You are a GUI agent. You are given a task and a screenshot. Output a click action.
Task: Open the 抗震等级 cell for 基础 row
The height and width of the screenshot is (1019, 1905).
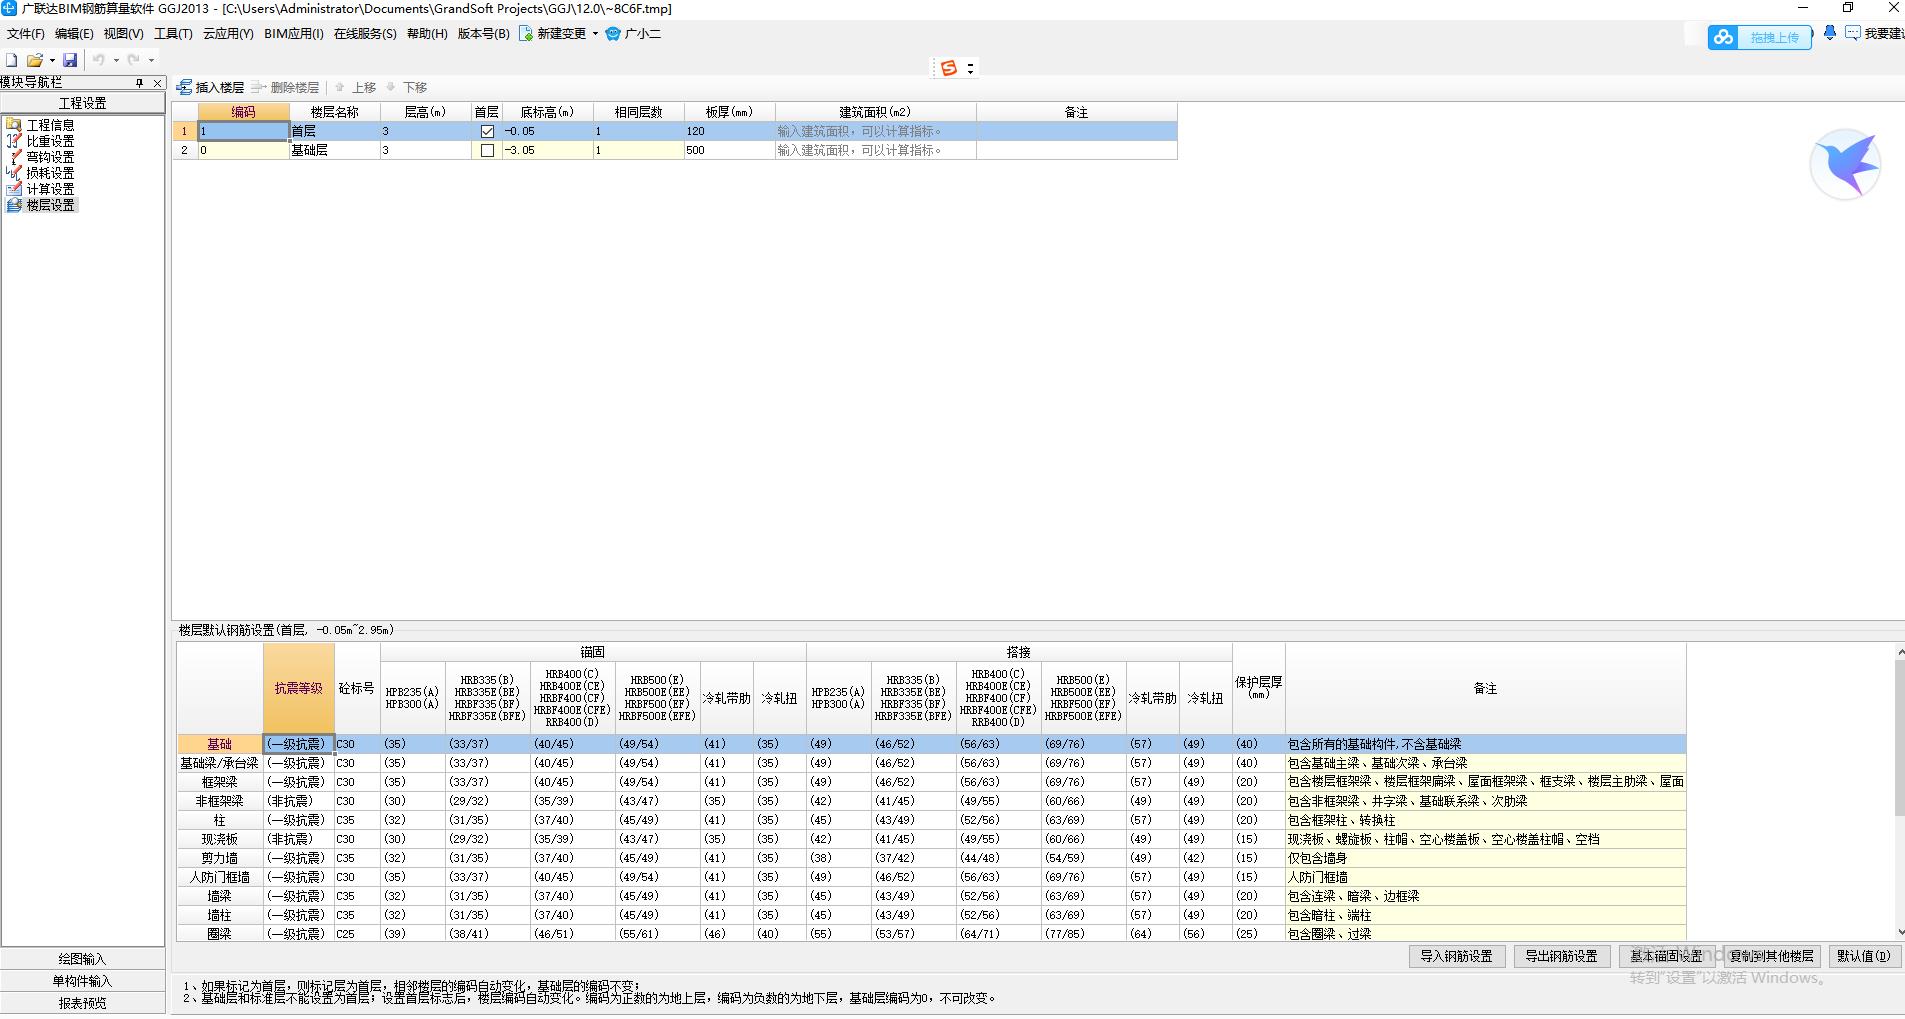click(x=298, y=744)
